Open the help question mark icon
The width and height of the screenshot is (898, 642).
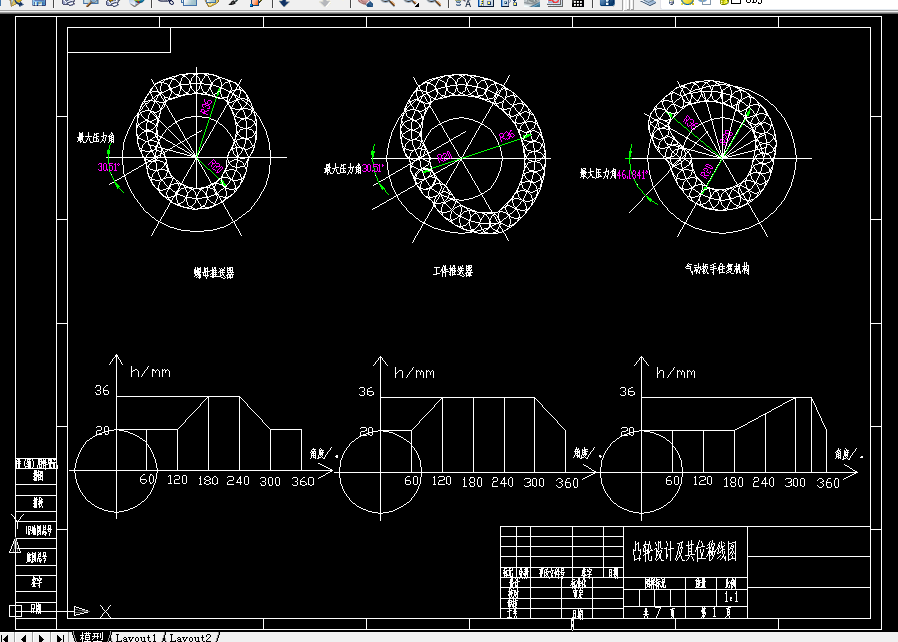(x=607, y=2)
